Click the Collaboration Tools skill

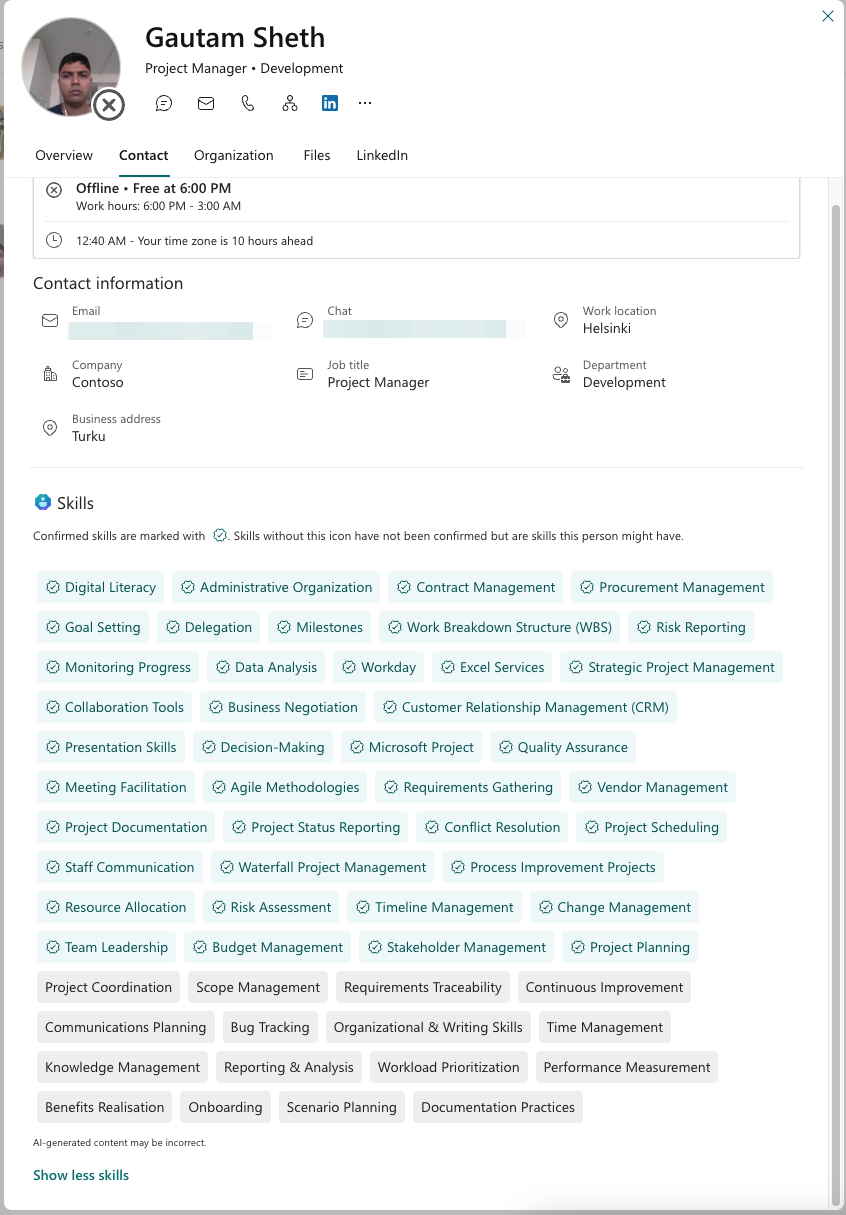[x=115, y=707]
